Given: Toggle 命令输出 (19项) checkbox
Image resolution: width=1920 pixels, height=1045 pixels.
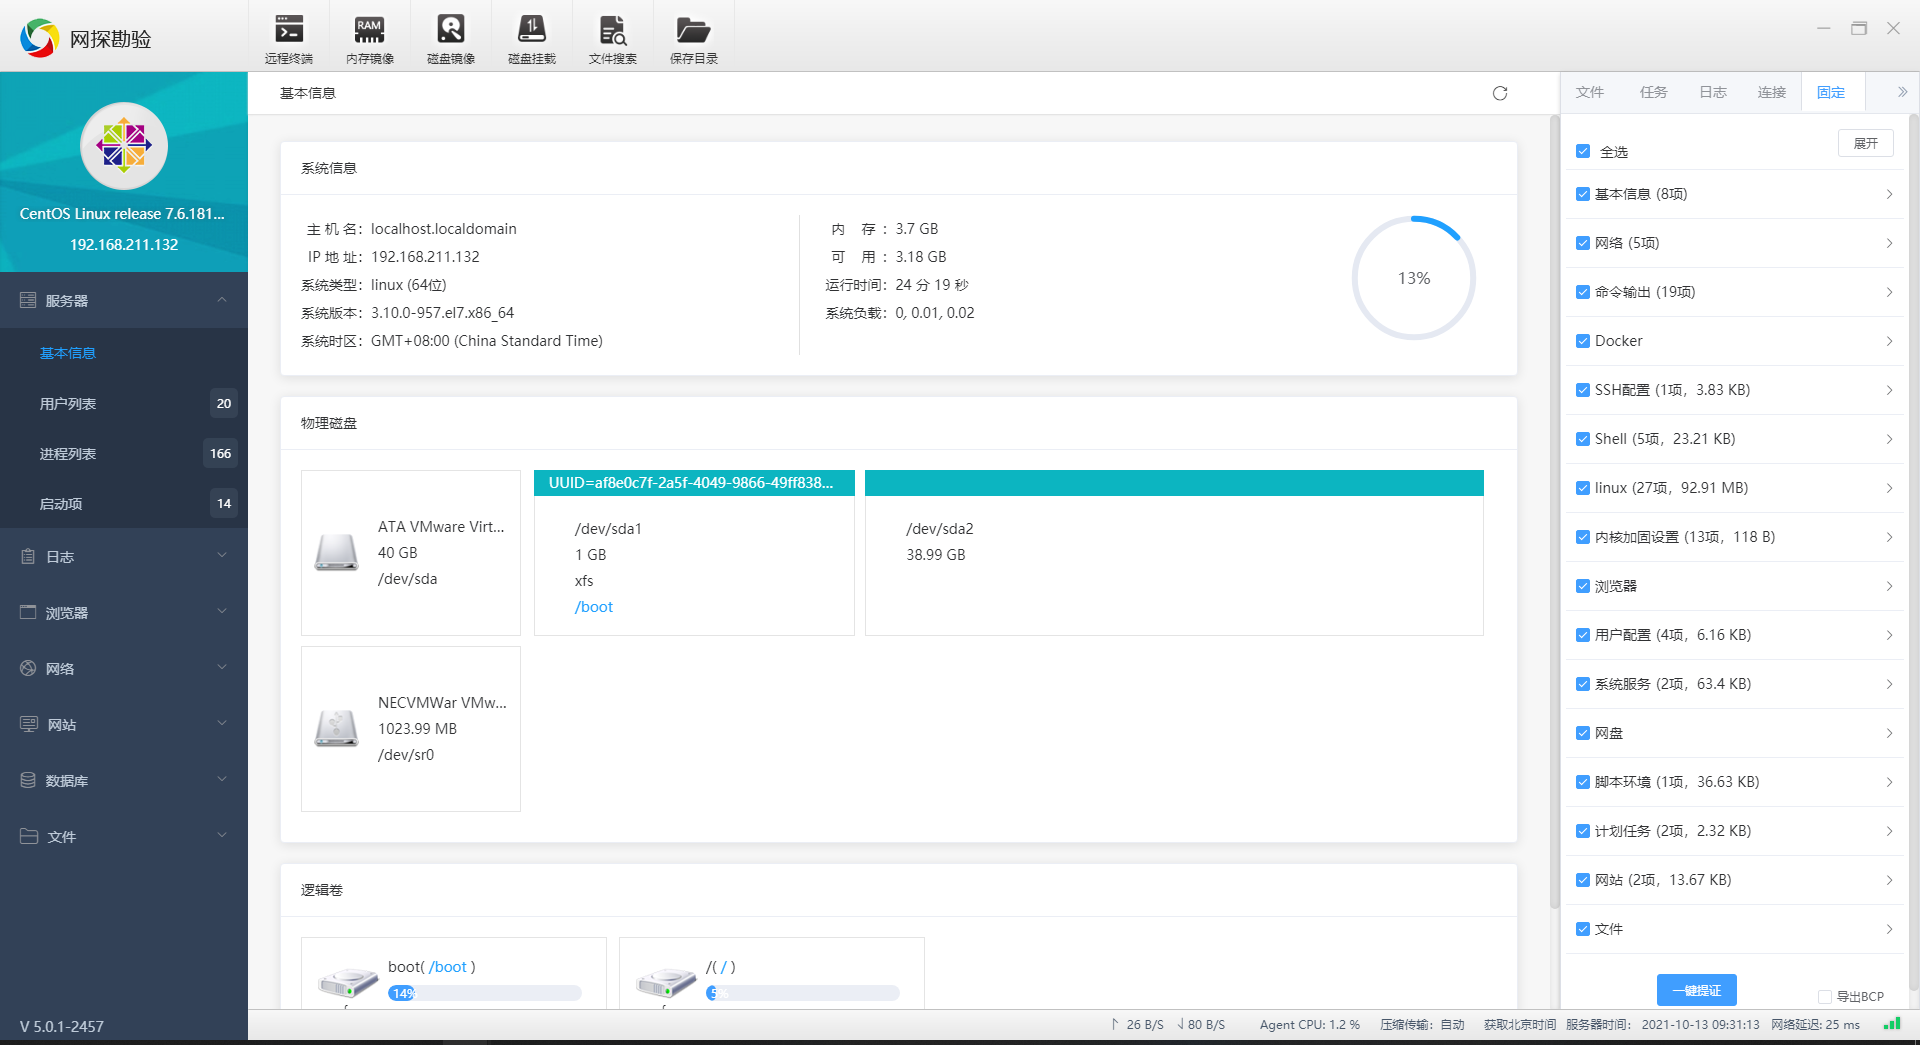Looking at the screenshot, I should [1583, 292].
